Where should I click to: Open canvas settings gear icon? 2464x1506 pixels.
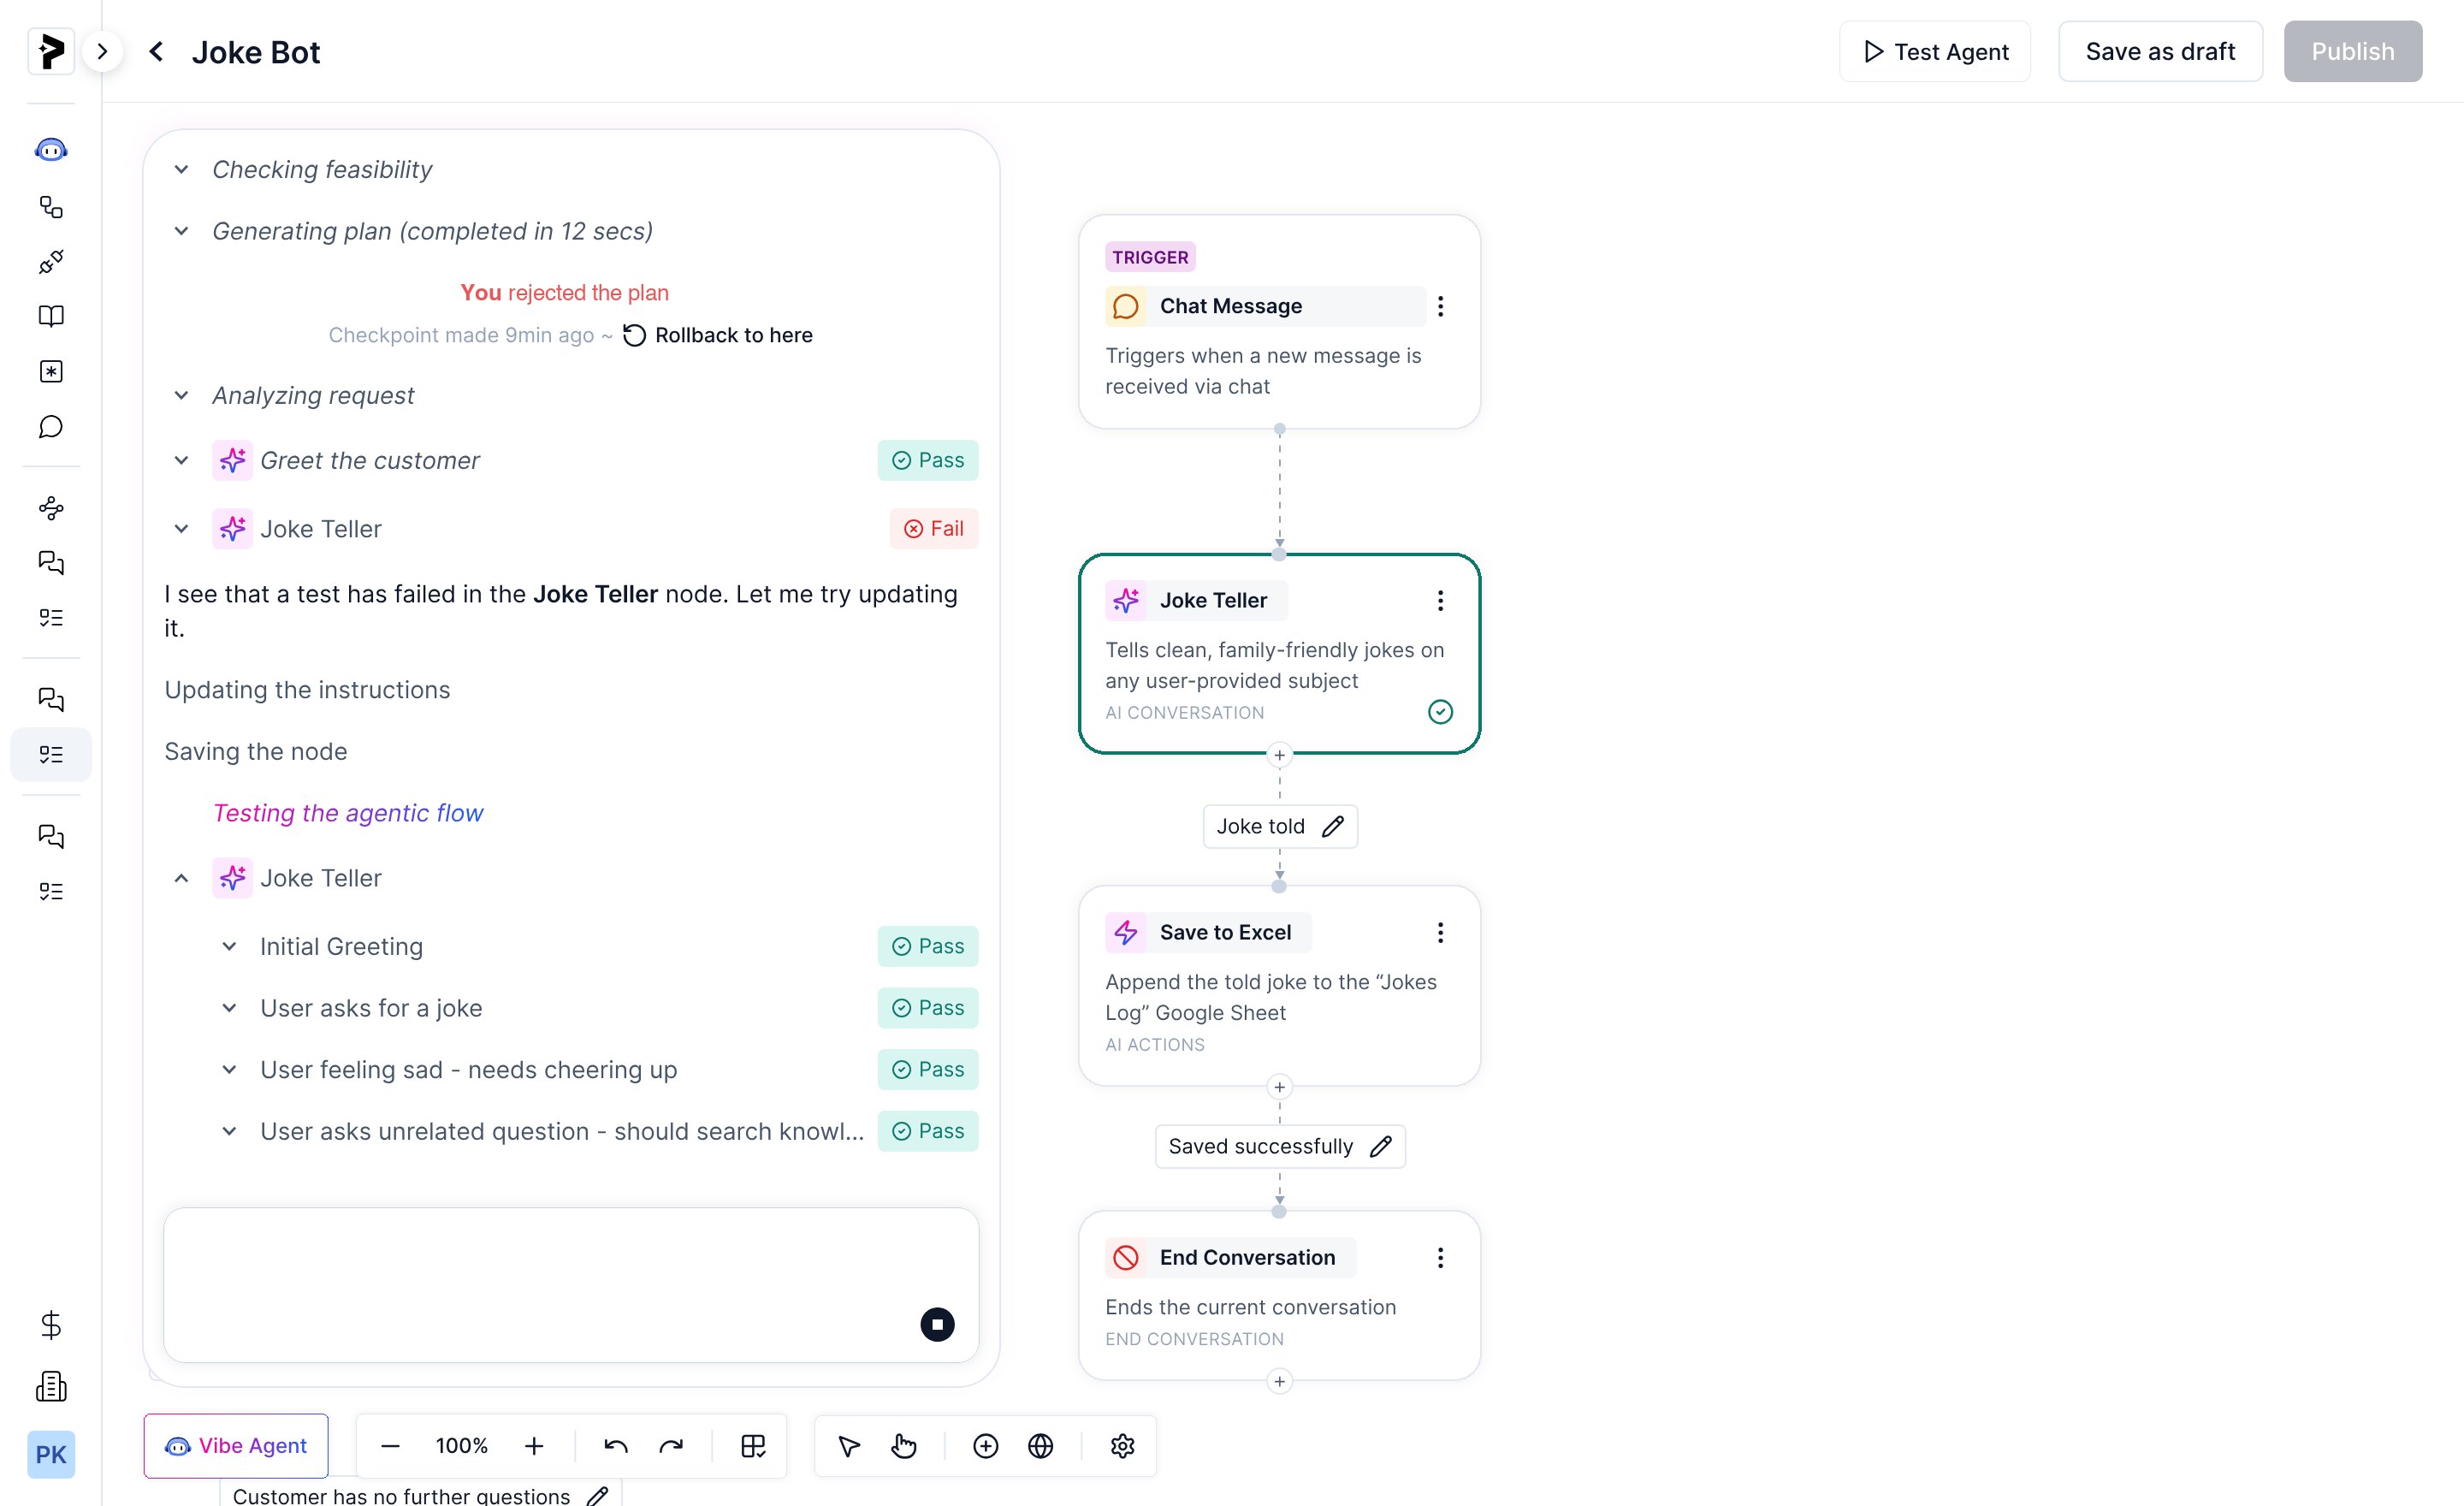coord(1123,1446)
